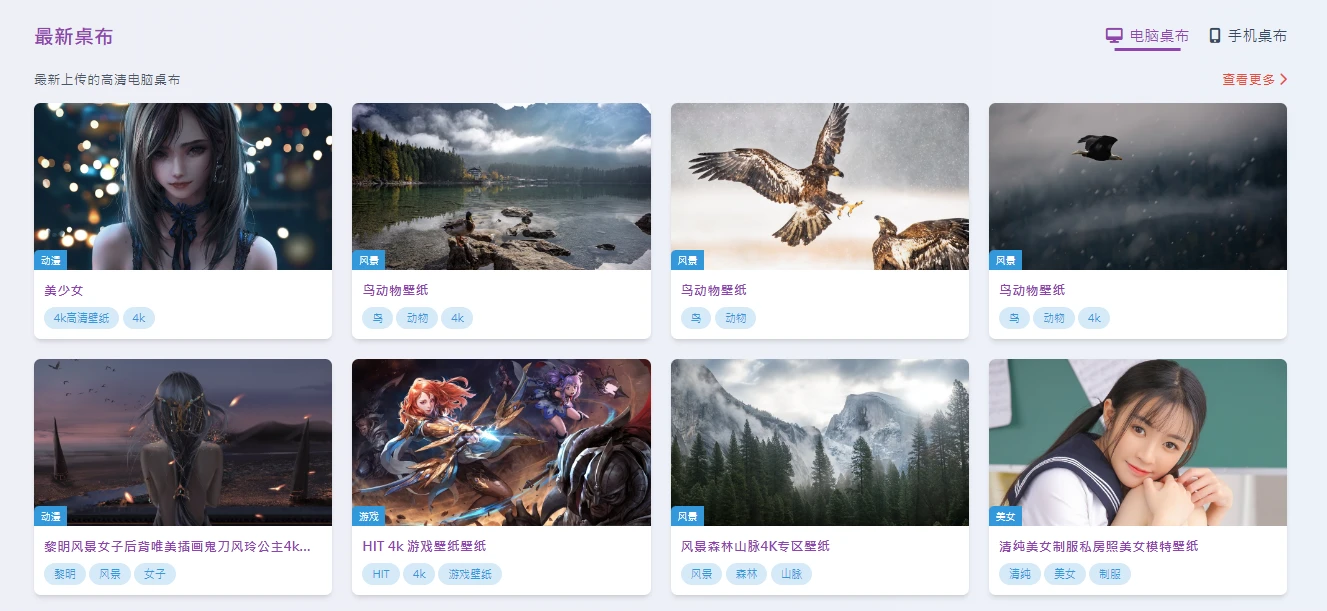Select the 制服 tag
This screenshot has width=1327, height=611.
click(1110, 574)
